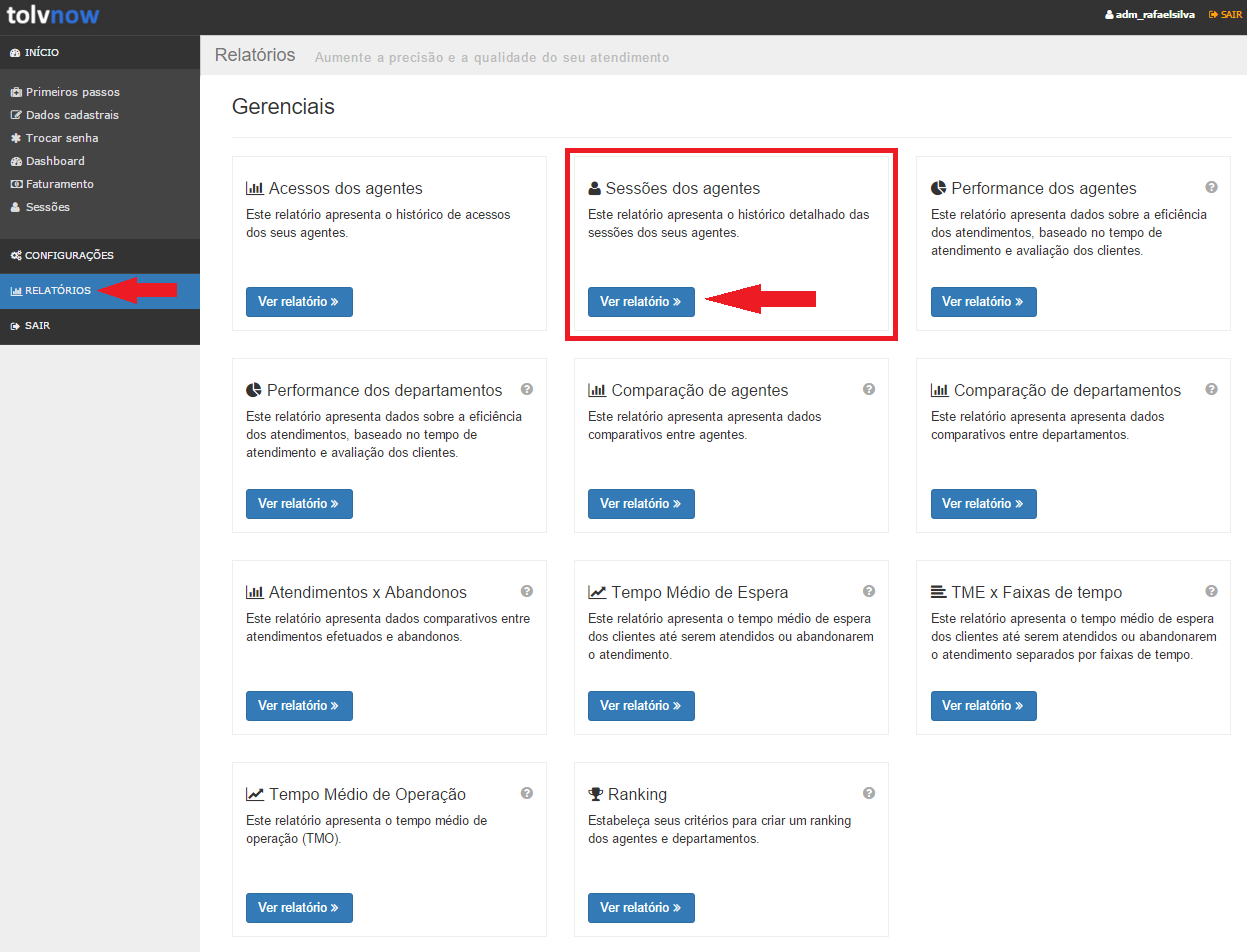Image resolution: width=1247 pixels, height=952 pixels.
Task: View report for Acessos dos agentes
Action: pyautogui.click(x=299, y=302)
